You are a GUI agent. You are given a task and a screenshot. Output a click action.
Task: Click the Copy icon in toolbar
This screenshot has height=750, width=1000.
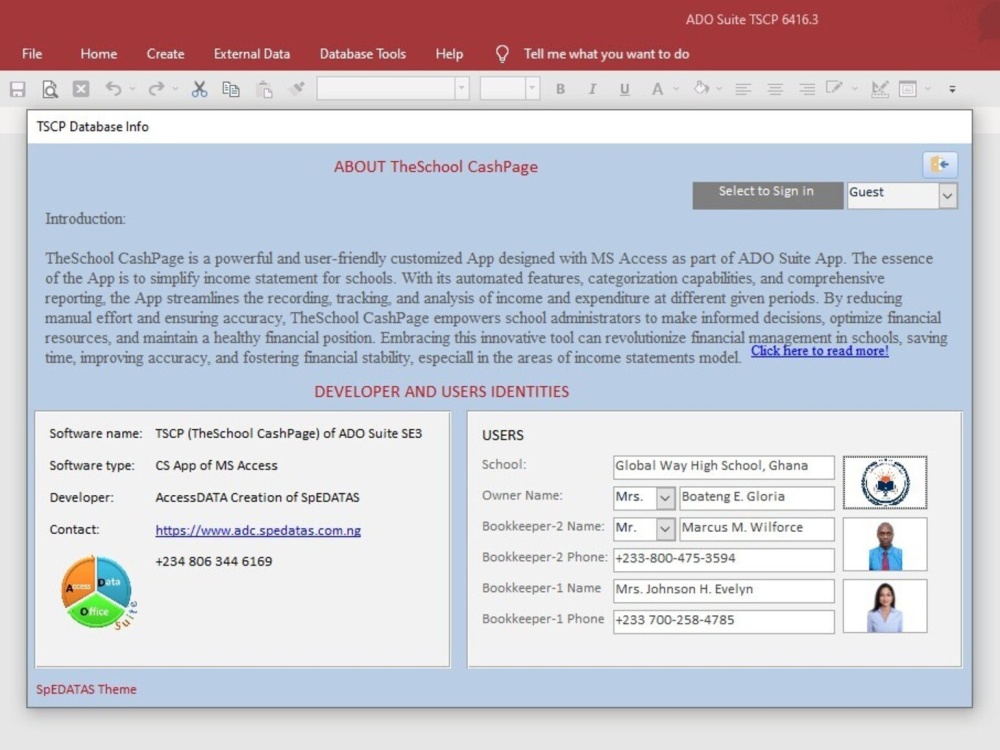tap(231, 89)
